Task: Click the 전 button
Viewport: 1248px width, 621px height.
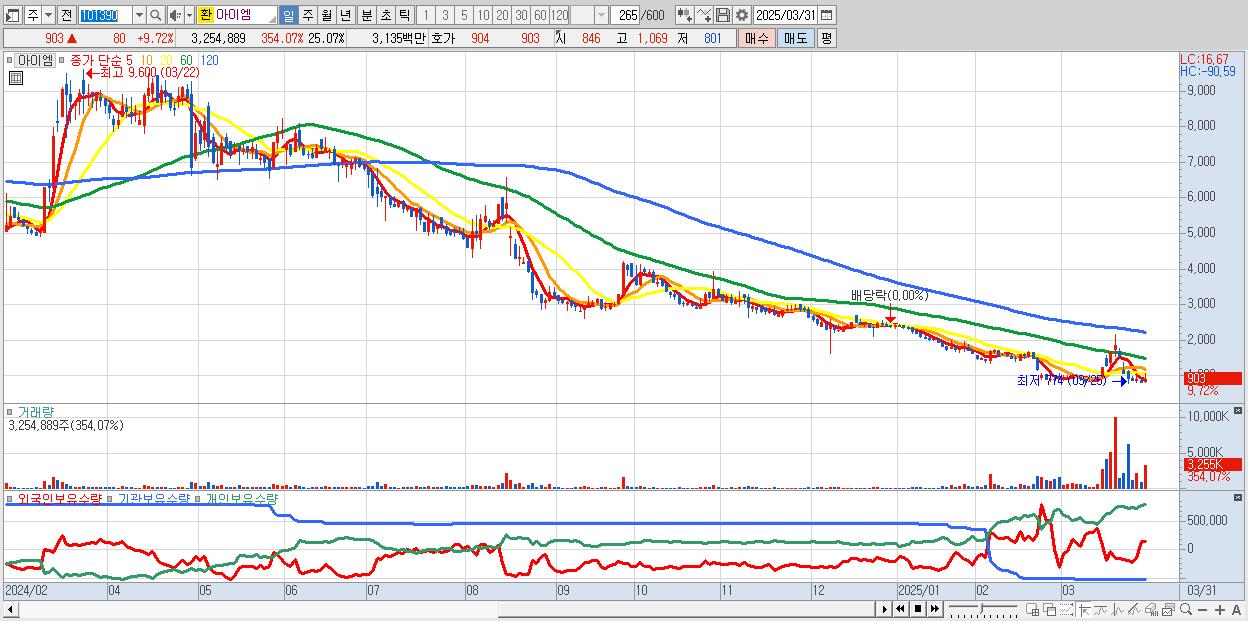Action: pos(66,15)
